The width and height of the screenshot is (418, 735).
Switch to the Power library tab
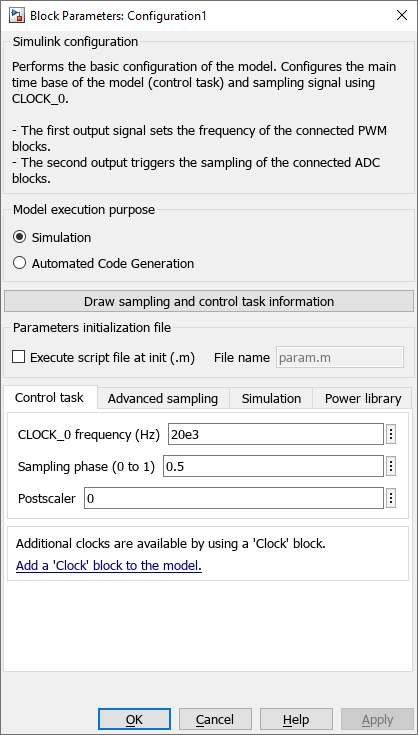click(363, 398)
